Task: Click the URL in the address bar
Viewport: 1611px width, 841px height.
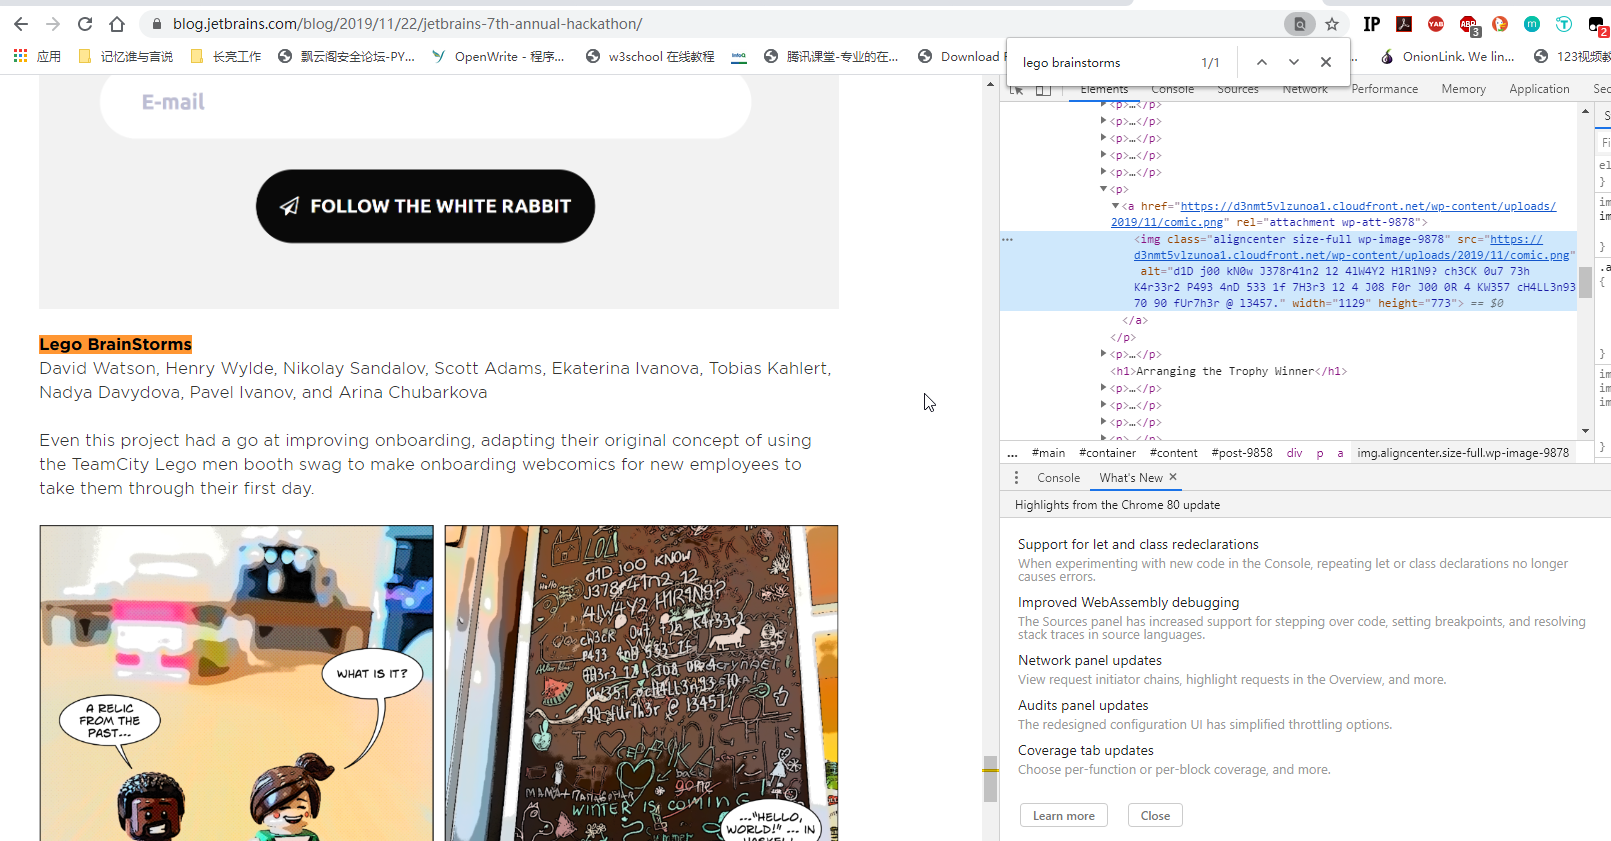Action: 407,24
